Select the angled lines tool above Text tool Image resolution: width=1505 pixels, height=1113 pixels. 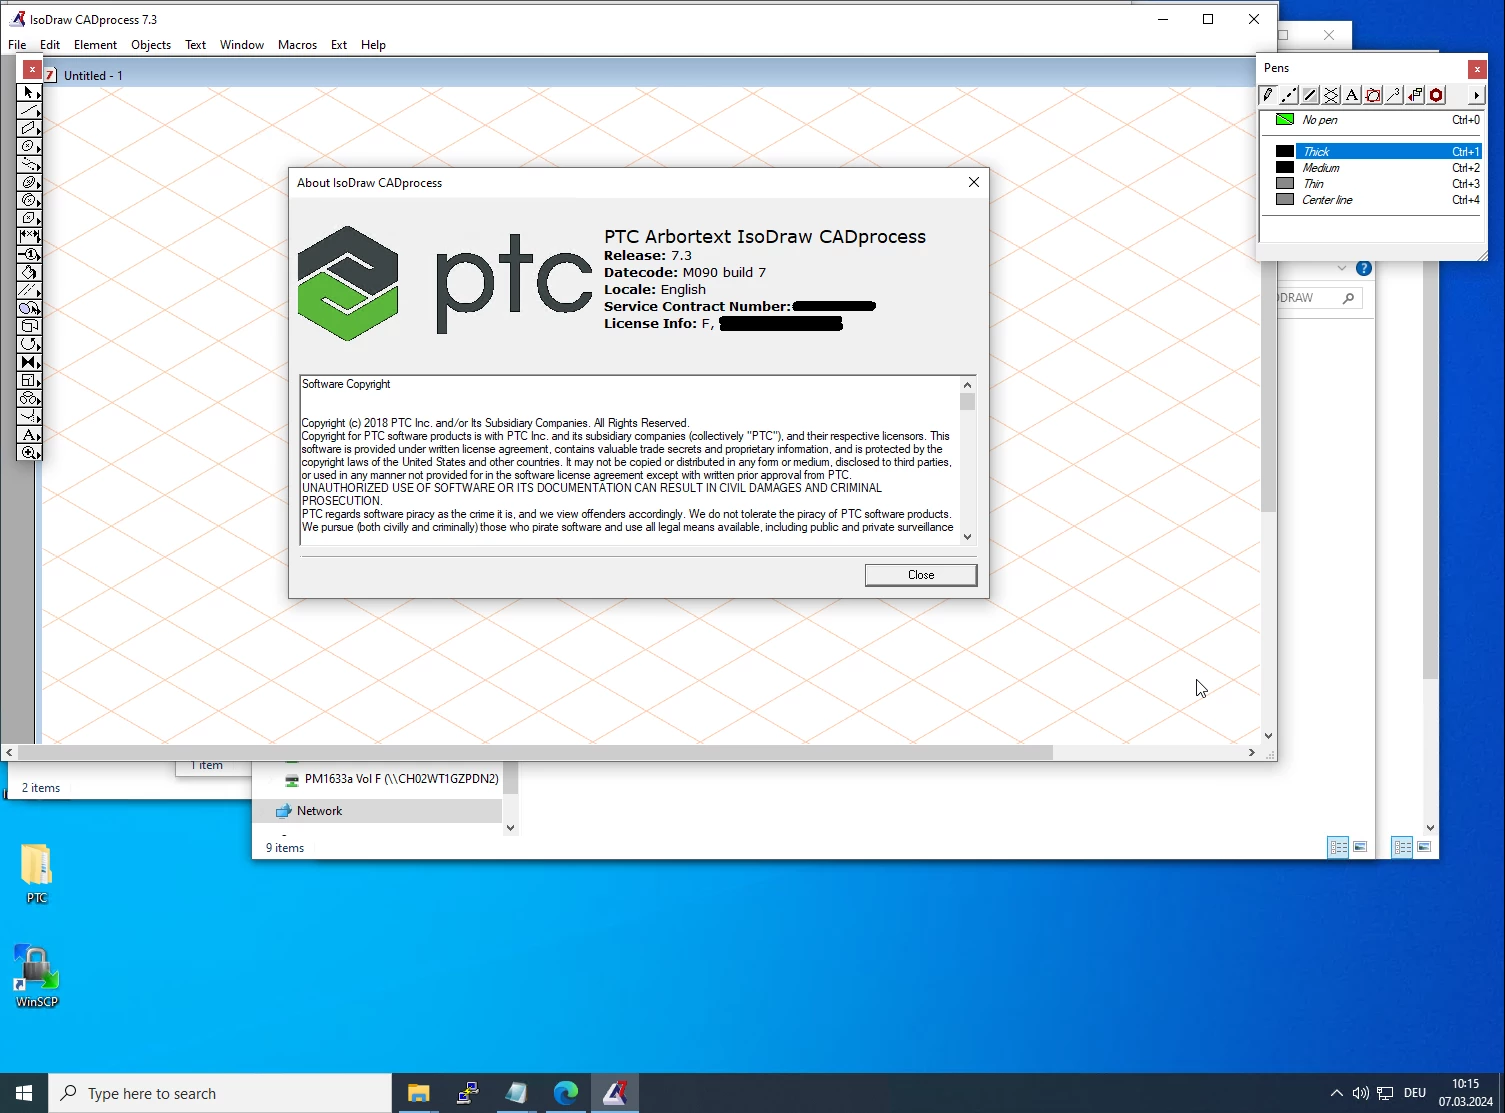click(x=30, y=416)
